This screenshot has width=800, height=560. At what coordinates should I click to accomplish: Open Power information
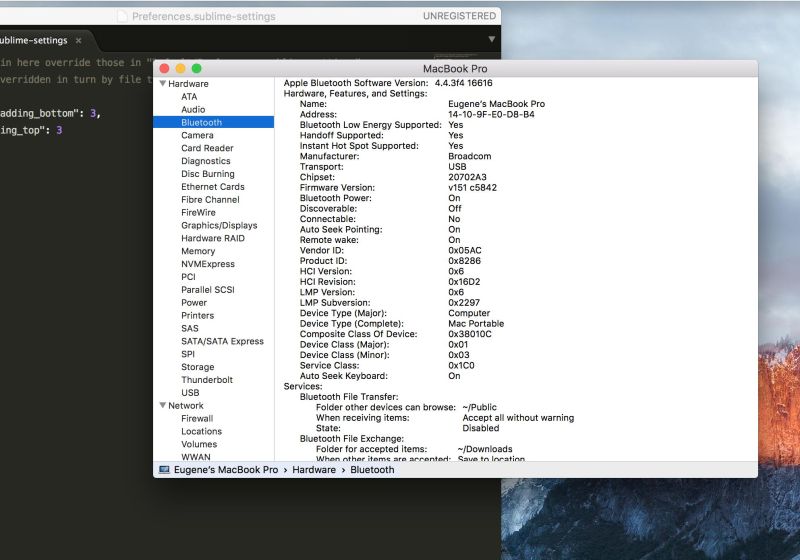pyautogui.click(x=194, y=302)
